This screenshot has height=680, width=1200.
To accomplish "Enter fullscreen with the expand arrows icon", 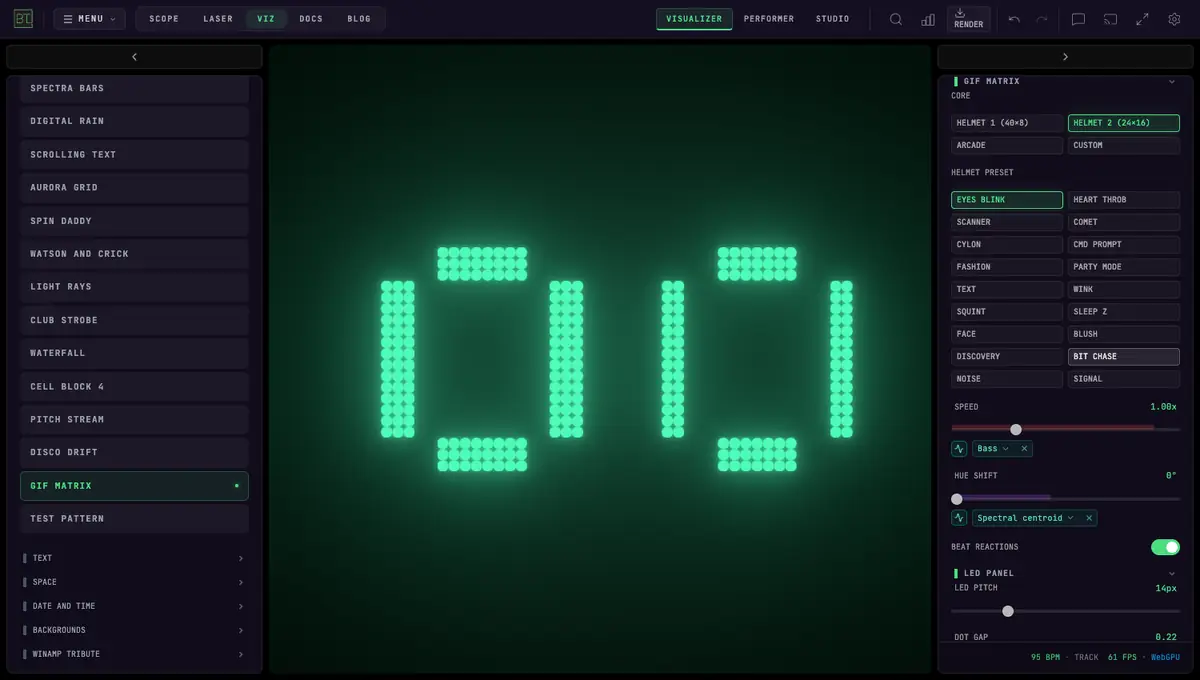I will 1142,19.
